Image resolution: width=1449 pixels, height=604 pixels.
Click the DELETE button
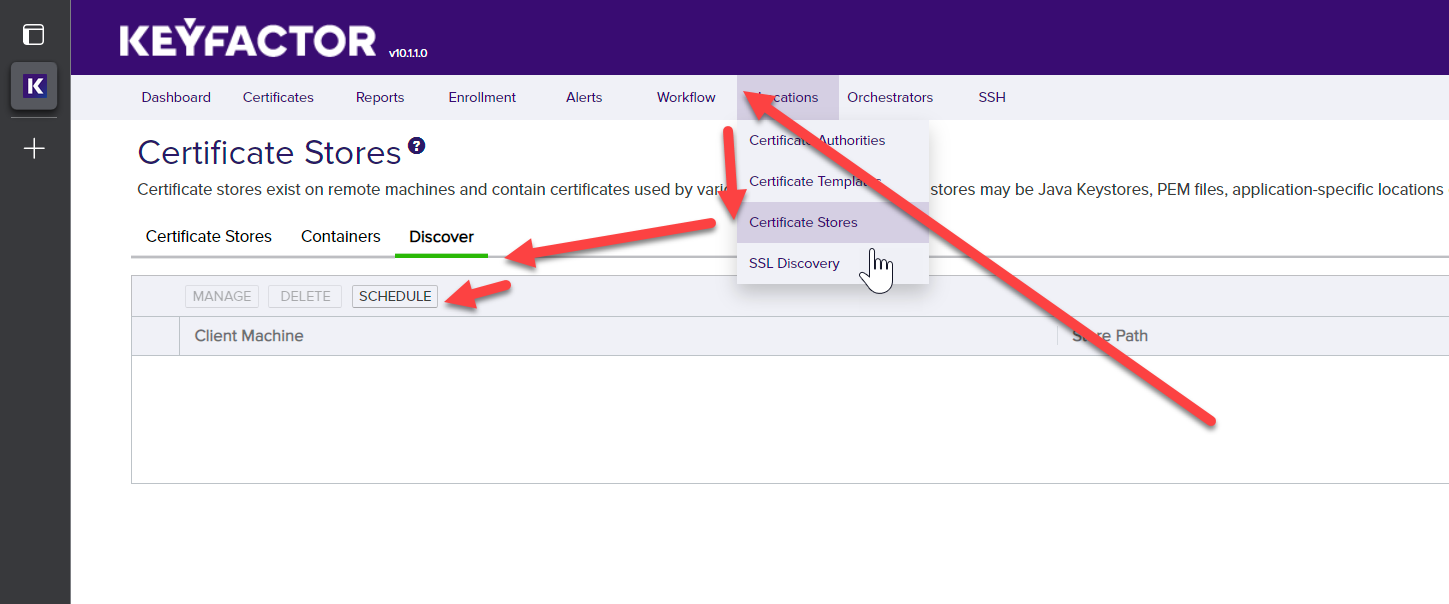click(x=305, y=296)
